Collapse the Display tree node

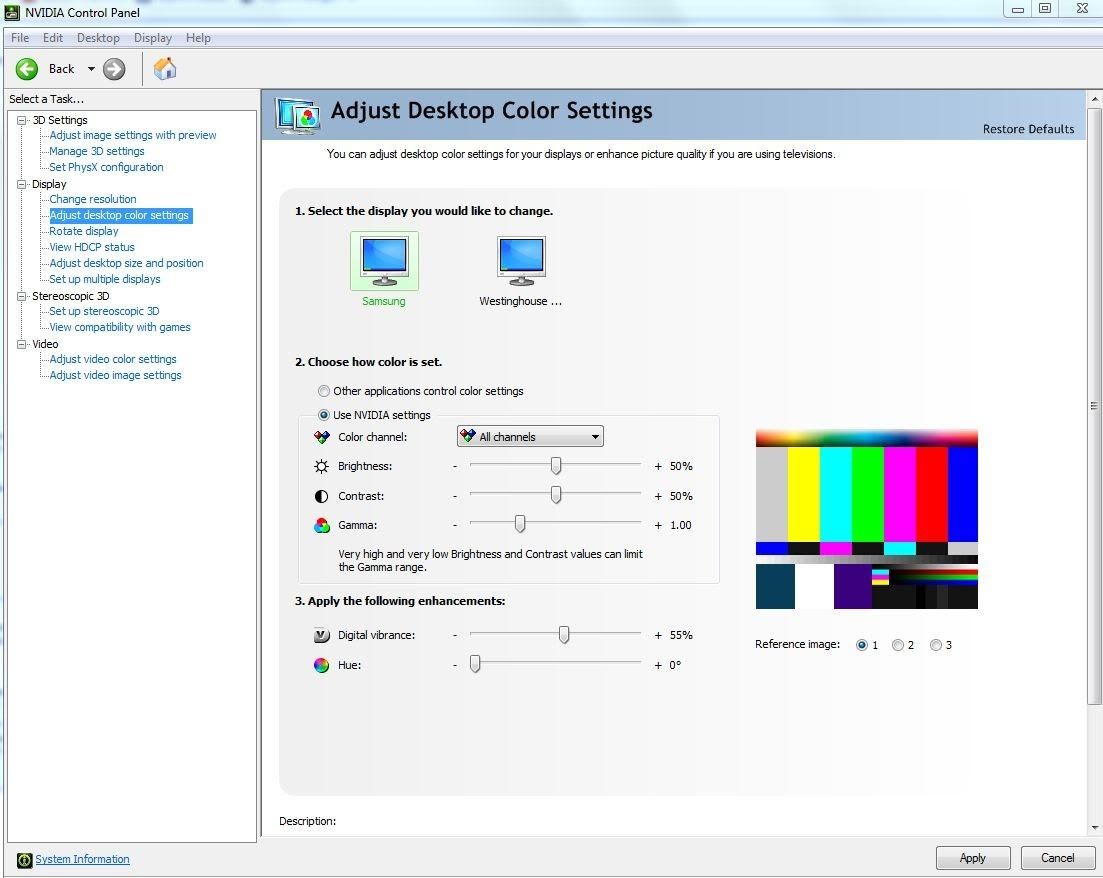[22, 184]
